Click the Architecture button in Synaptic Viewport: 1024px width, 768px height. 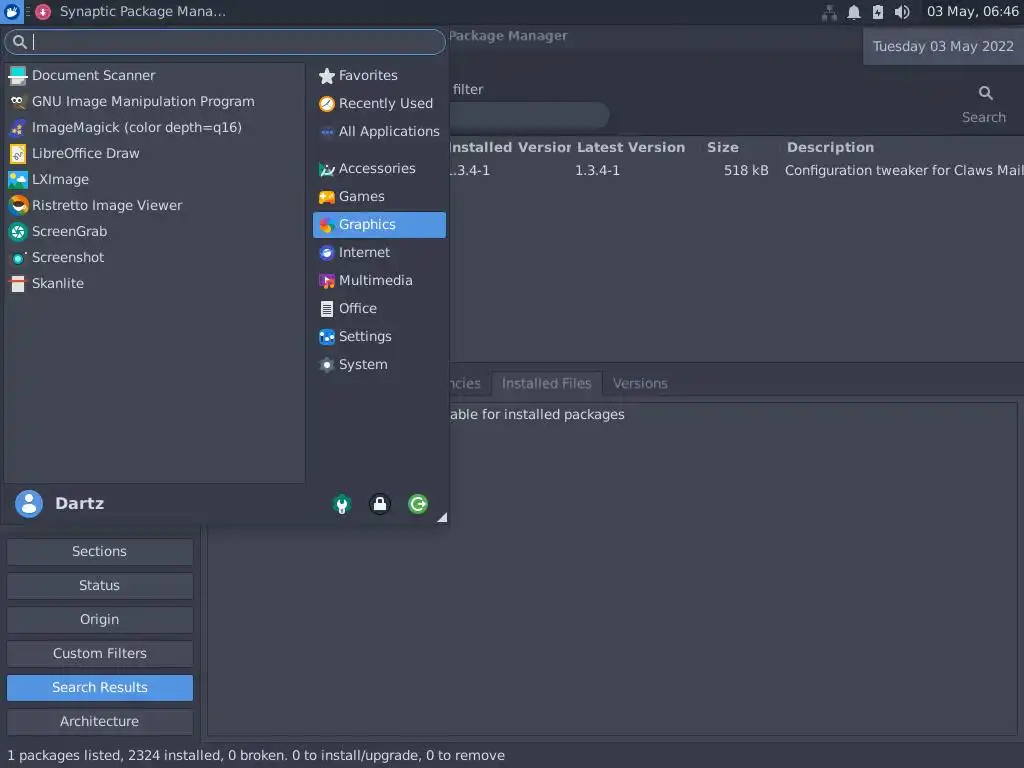click(x=100, y=722)
